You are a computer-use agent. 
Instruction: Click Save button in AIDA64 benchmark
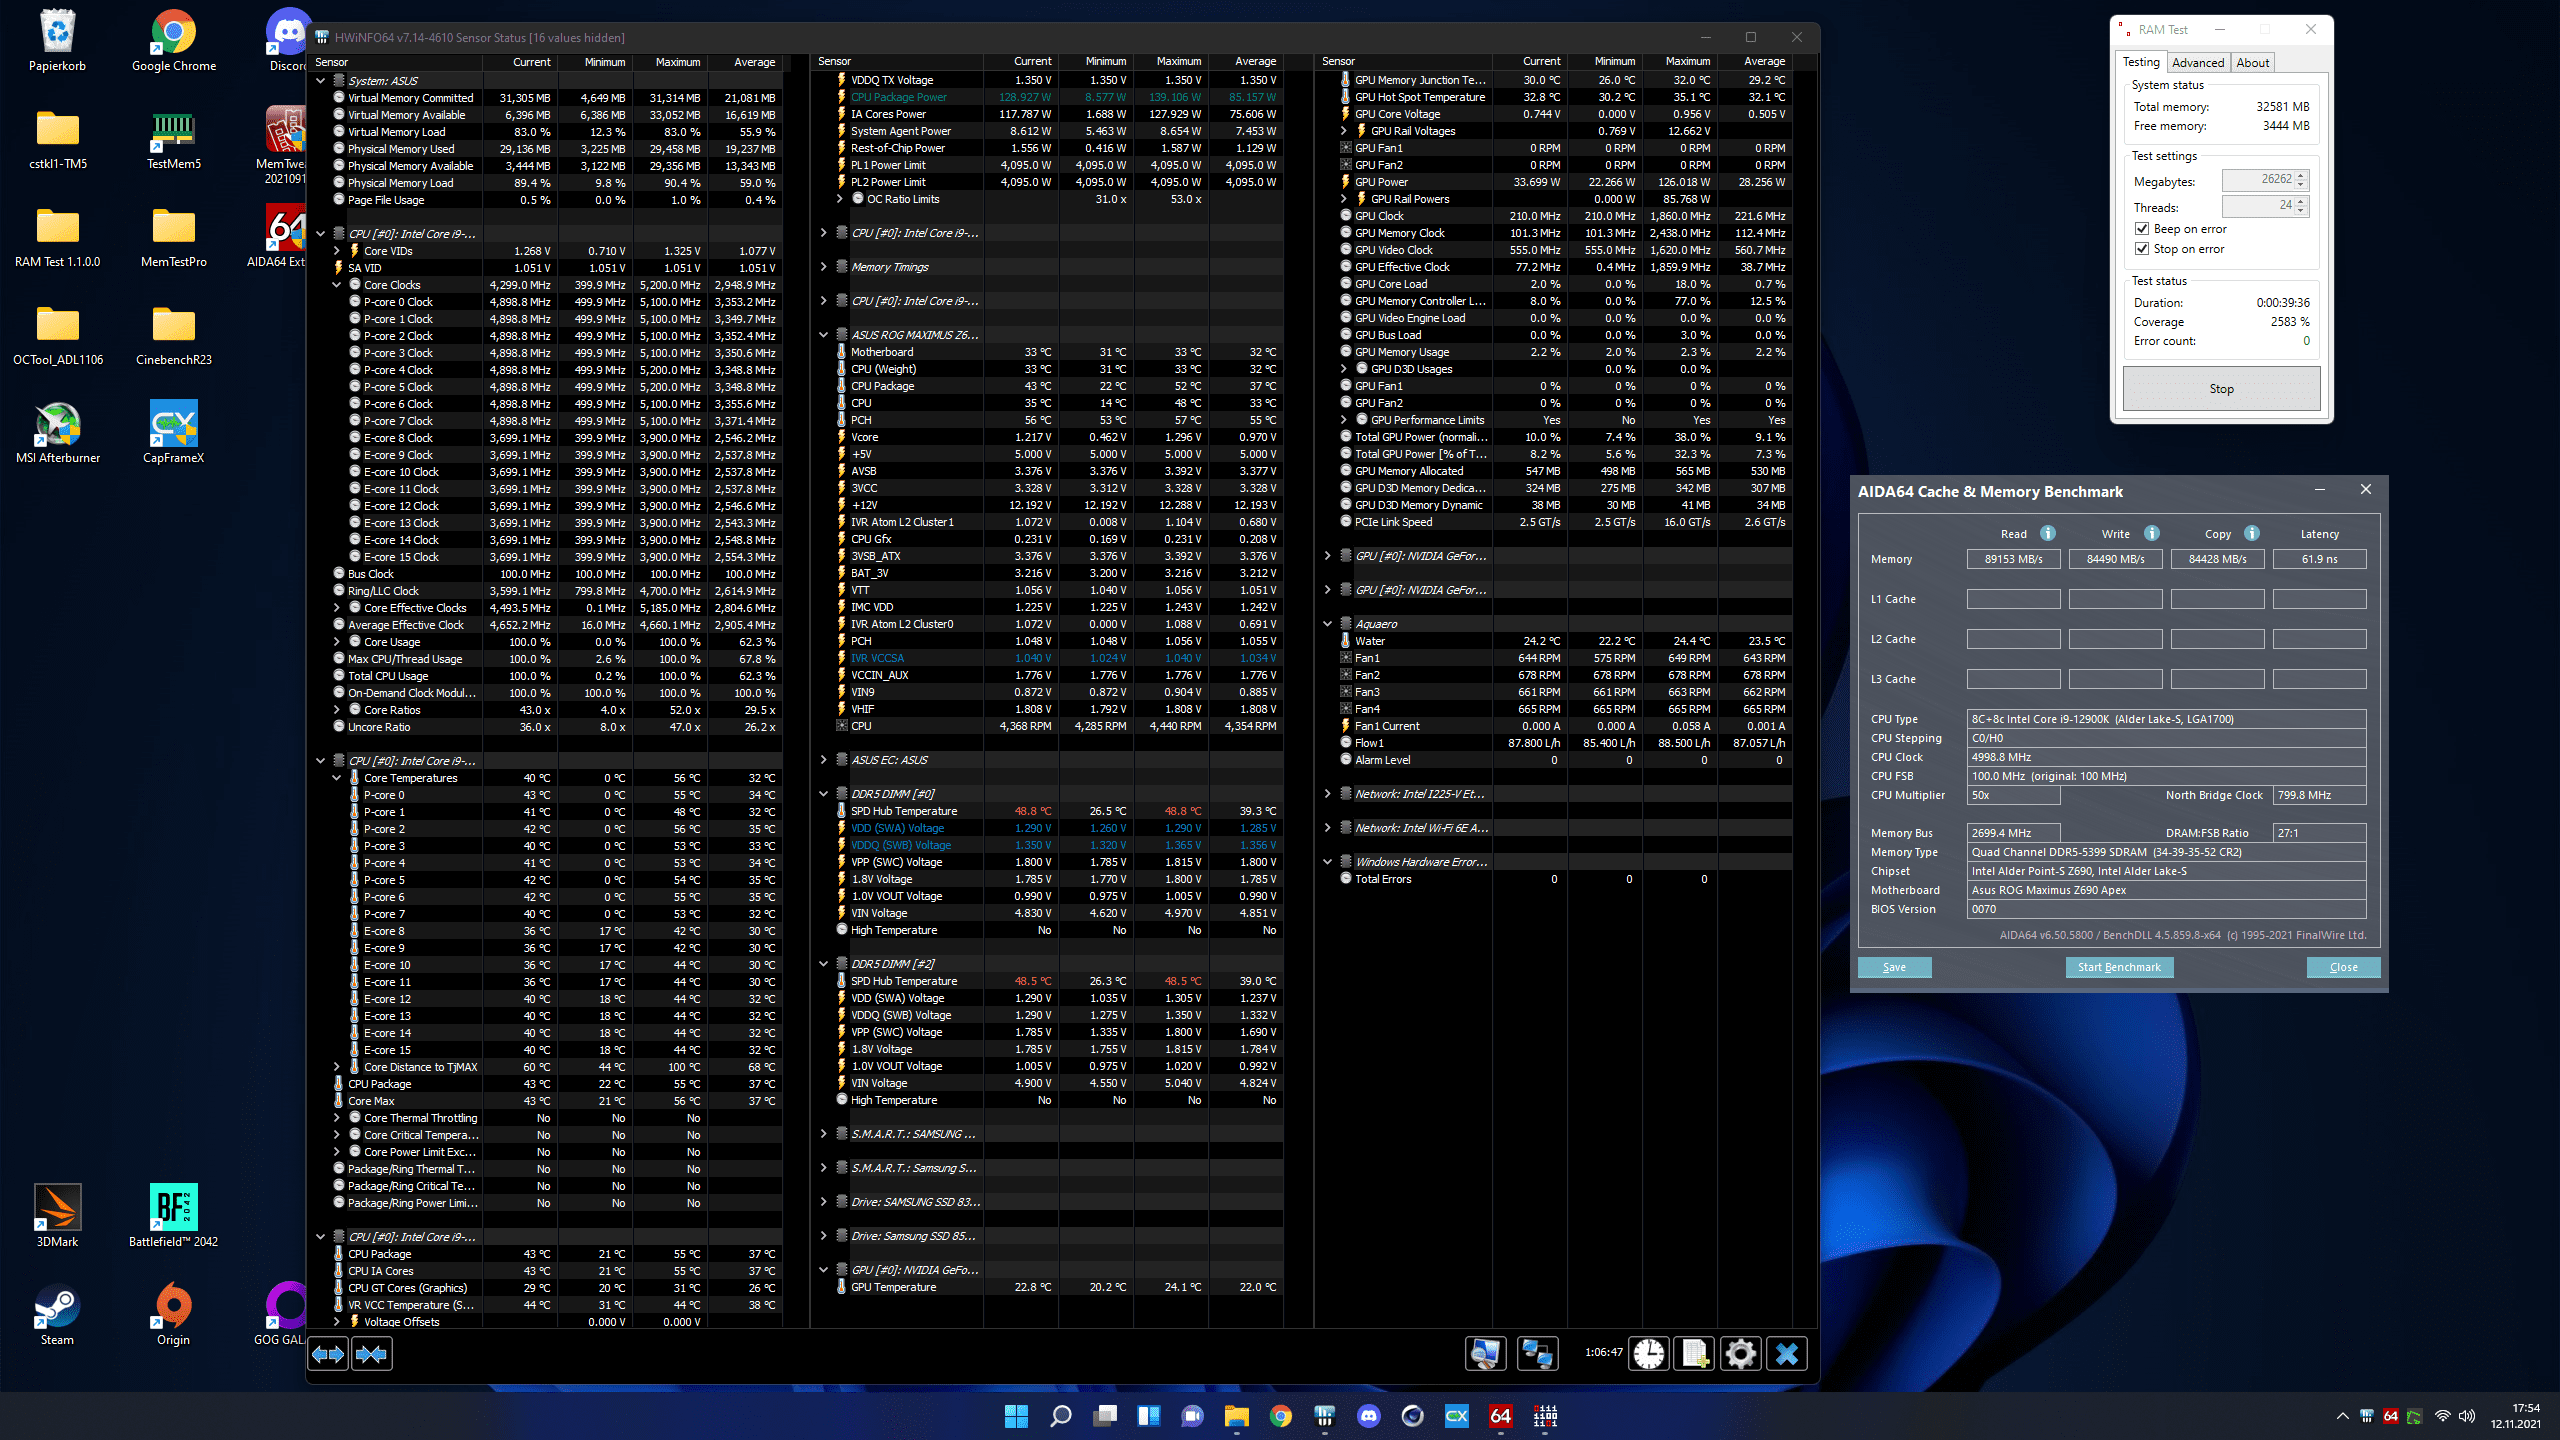point(1894,967)
